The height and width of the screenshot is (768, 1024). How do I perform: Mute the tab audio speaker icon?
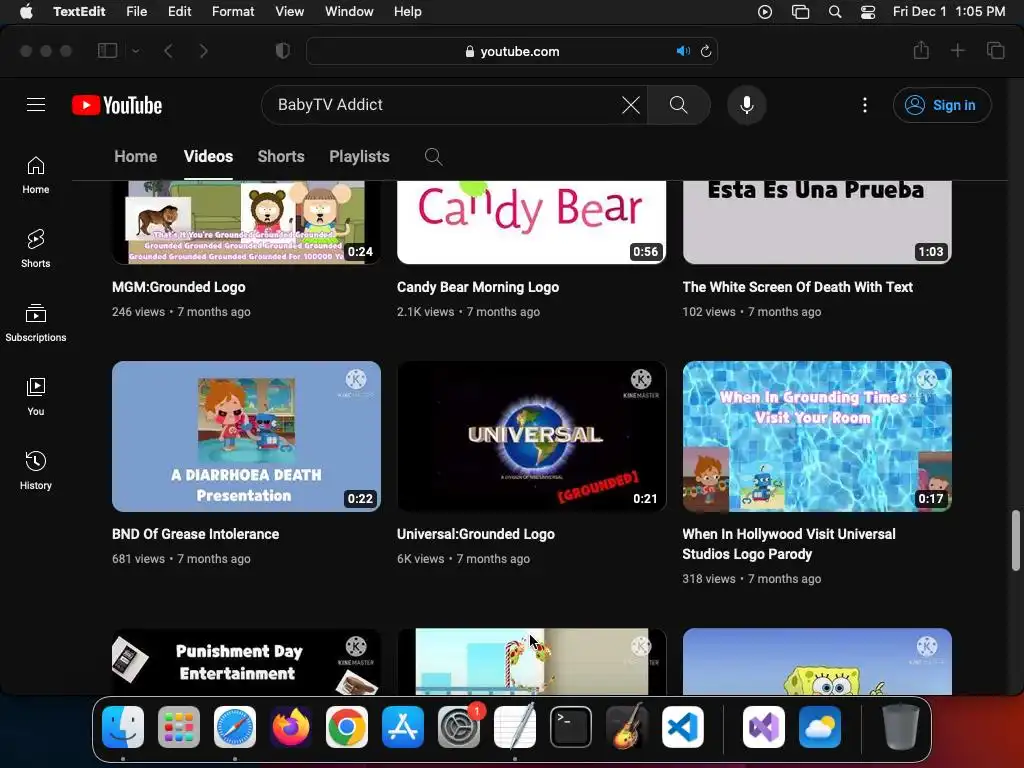683,51
